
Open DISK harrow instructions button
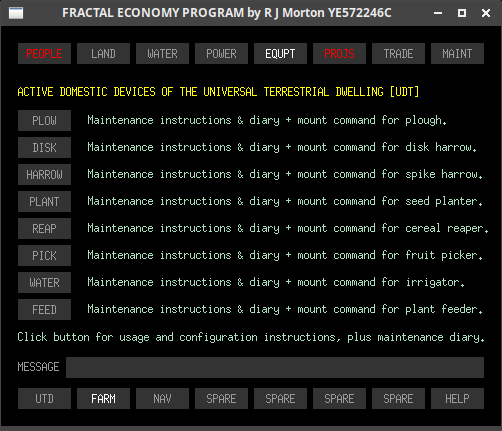(44, 147)
